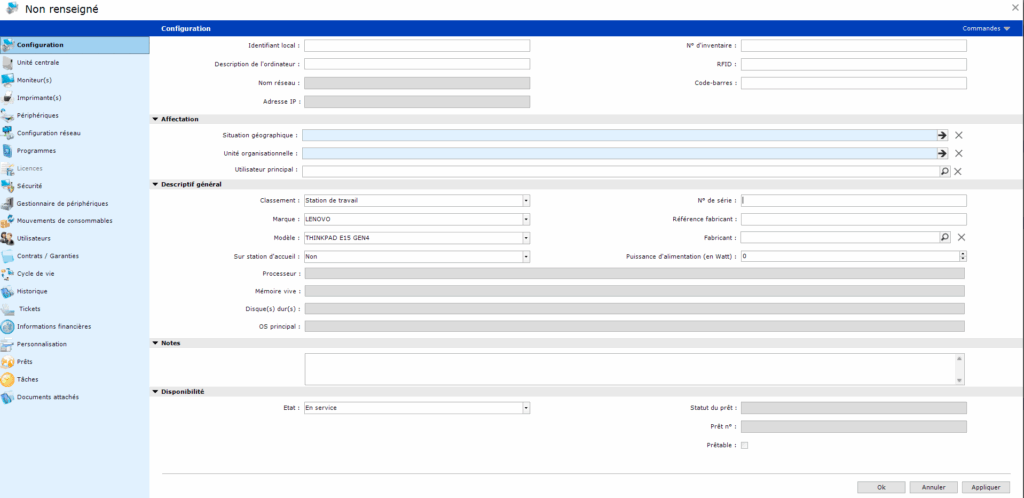Collapse the Disponibilité section
1024x498 pixels.
point(155,392)
